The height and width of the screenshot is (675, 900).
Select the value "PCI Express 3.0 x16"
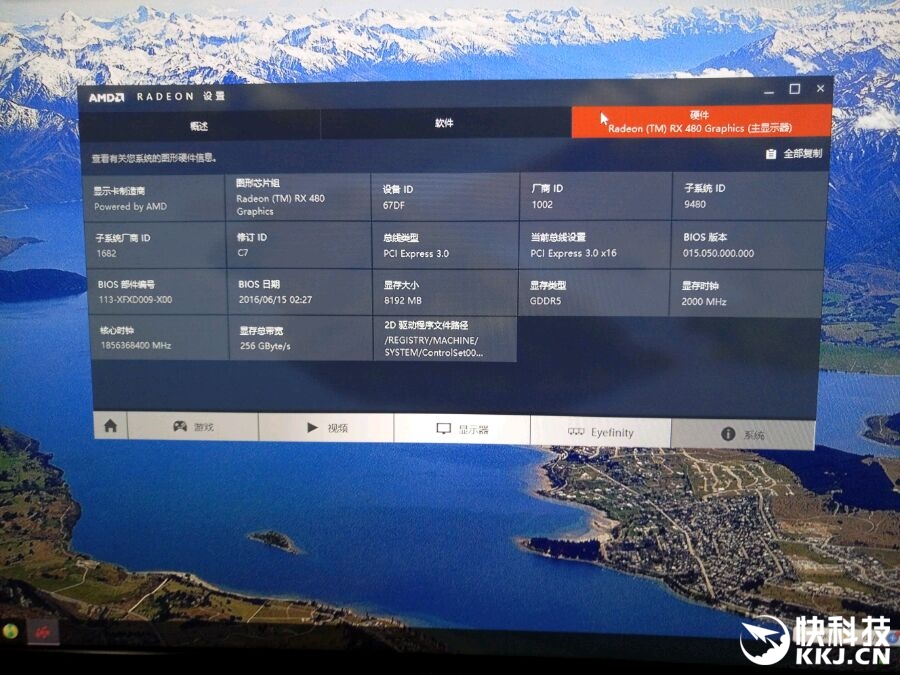pyautogui.click(x=573, y=253)
